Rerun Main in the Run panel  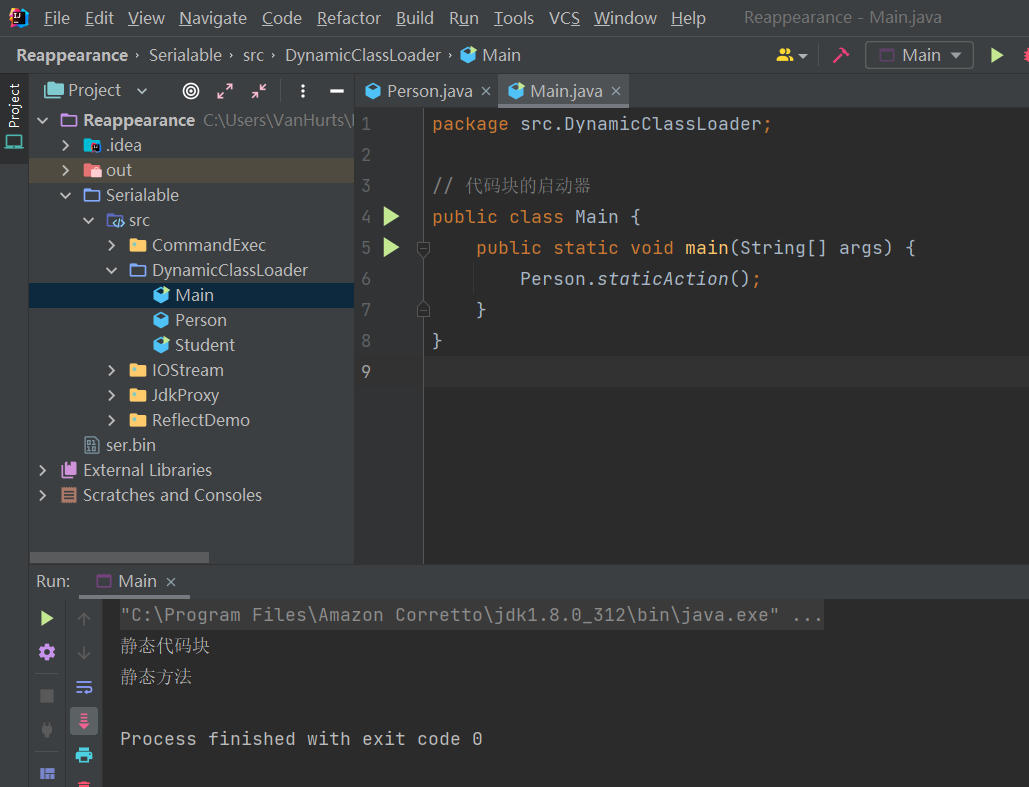pyautogui.click(x=47, y=619)
